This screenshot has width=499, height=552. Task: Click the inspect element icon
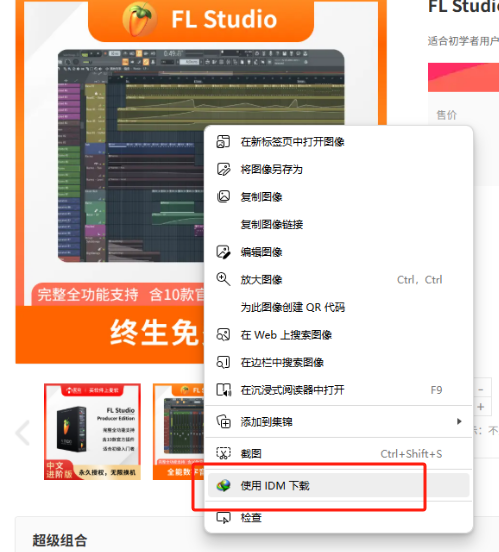click(x=223, y=518)
